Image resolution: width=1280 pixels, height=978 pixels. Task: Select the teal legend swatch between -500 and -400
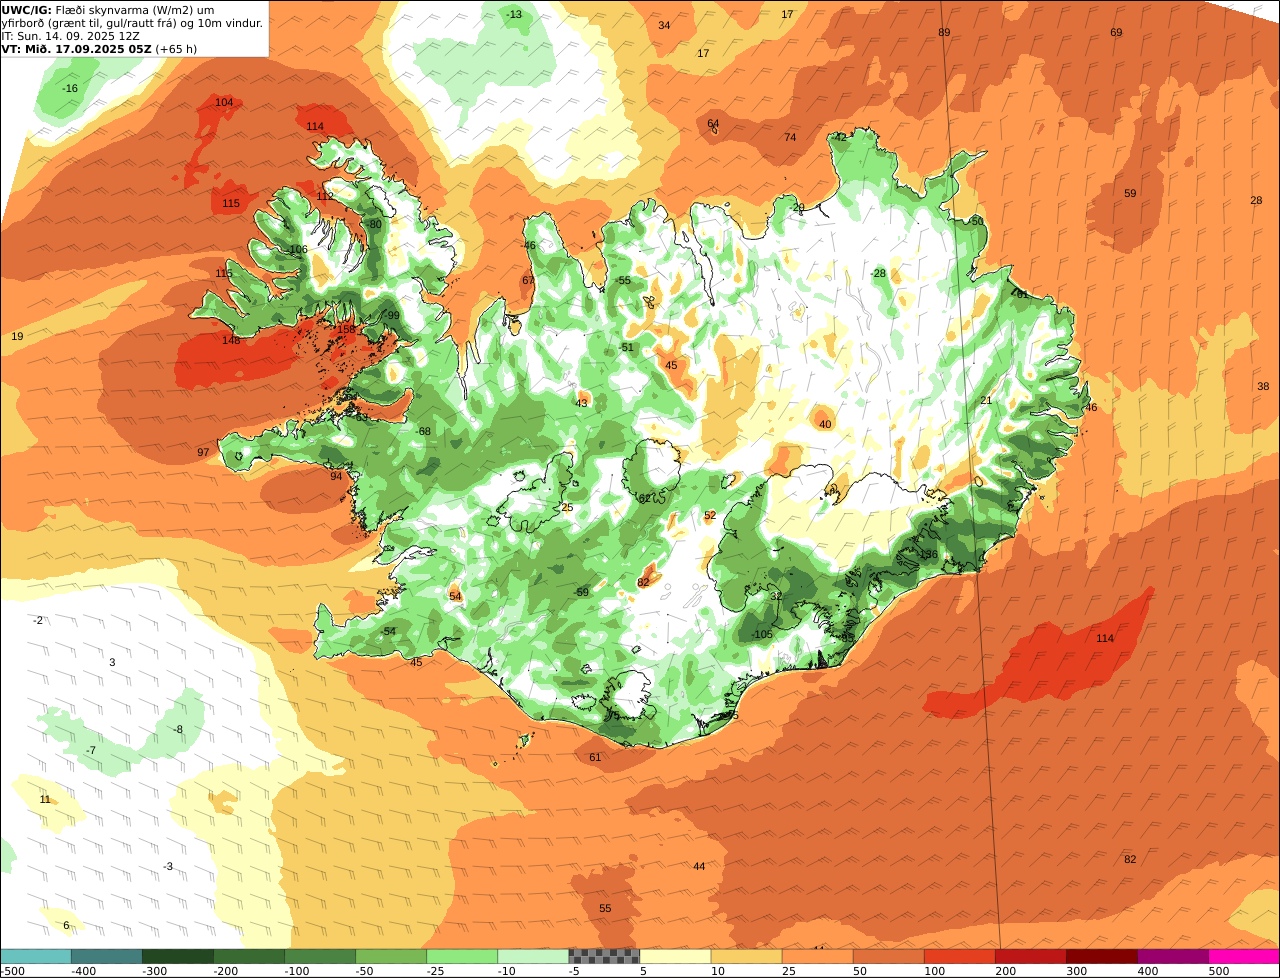pyautogui.click(x=36, y=956)
